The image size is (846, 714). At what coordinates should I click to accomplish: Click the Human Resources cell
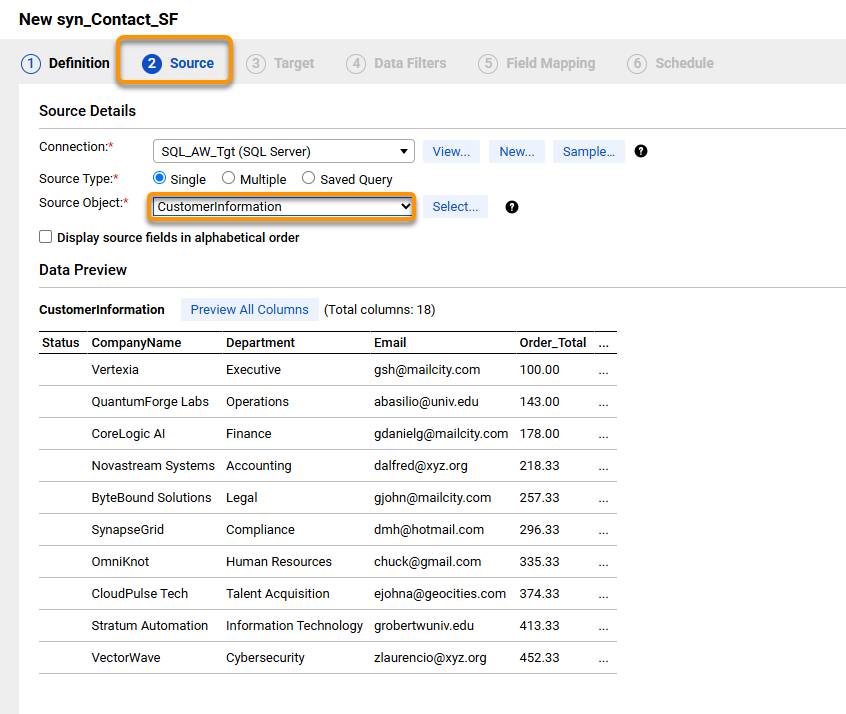click(x=278, y=561)
